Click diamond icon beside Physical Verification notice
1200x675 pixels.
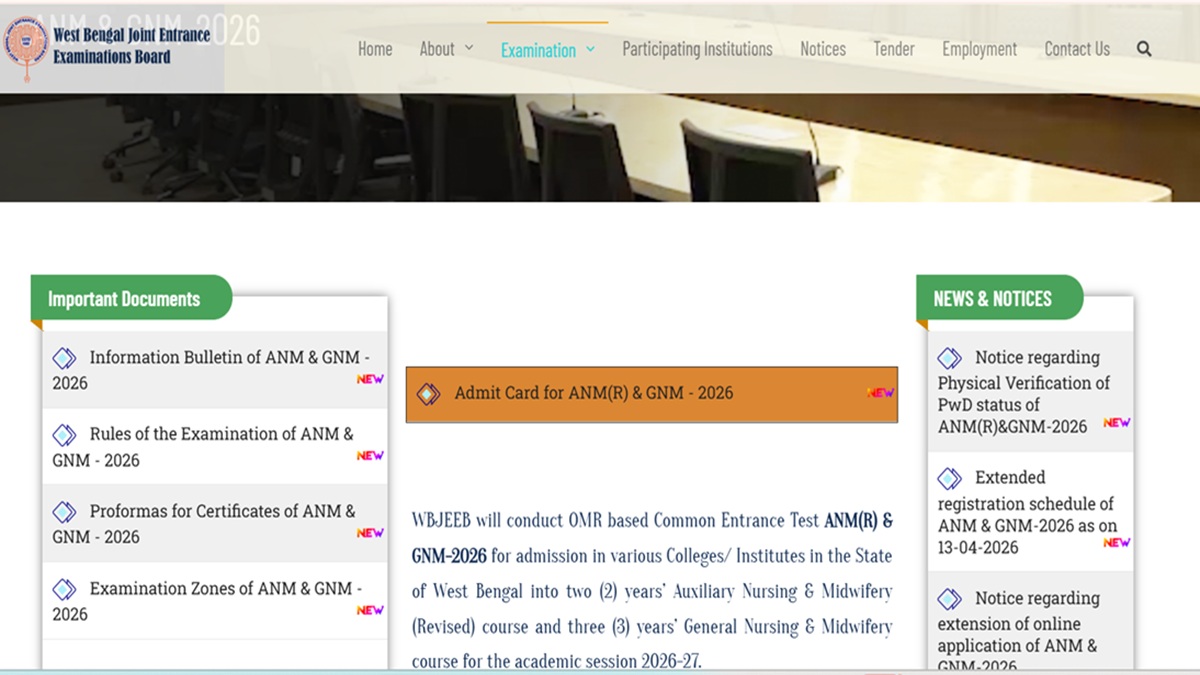point(949,358)
